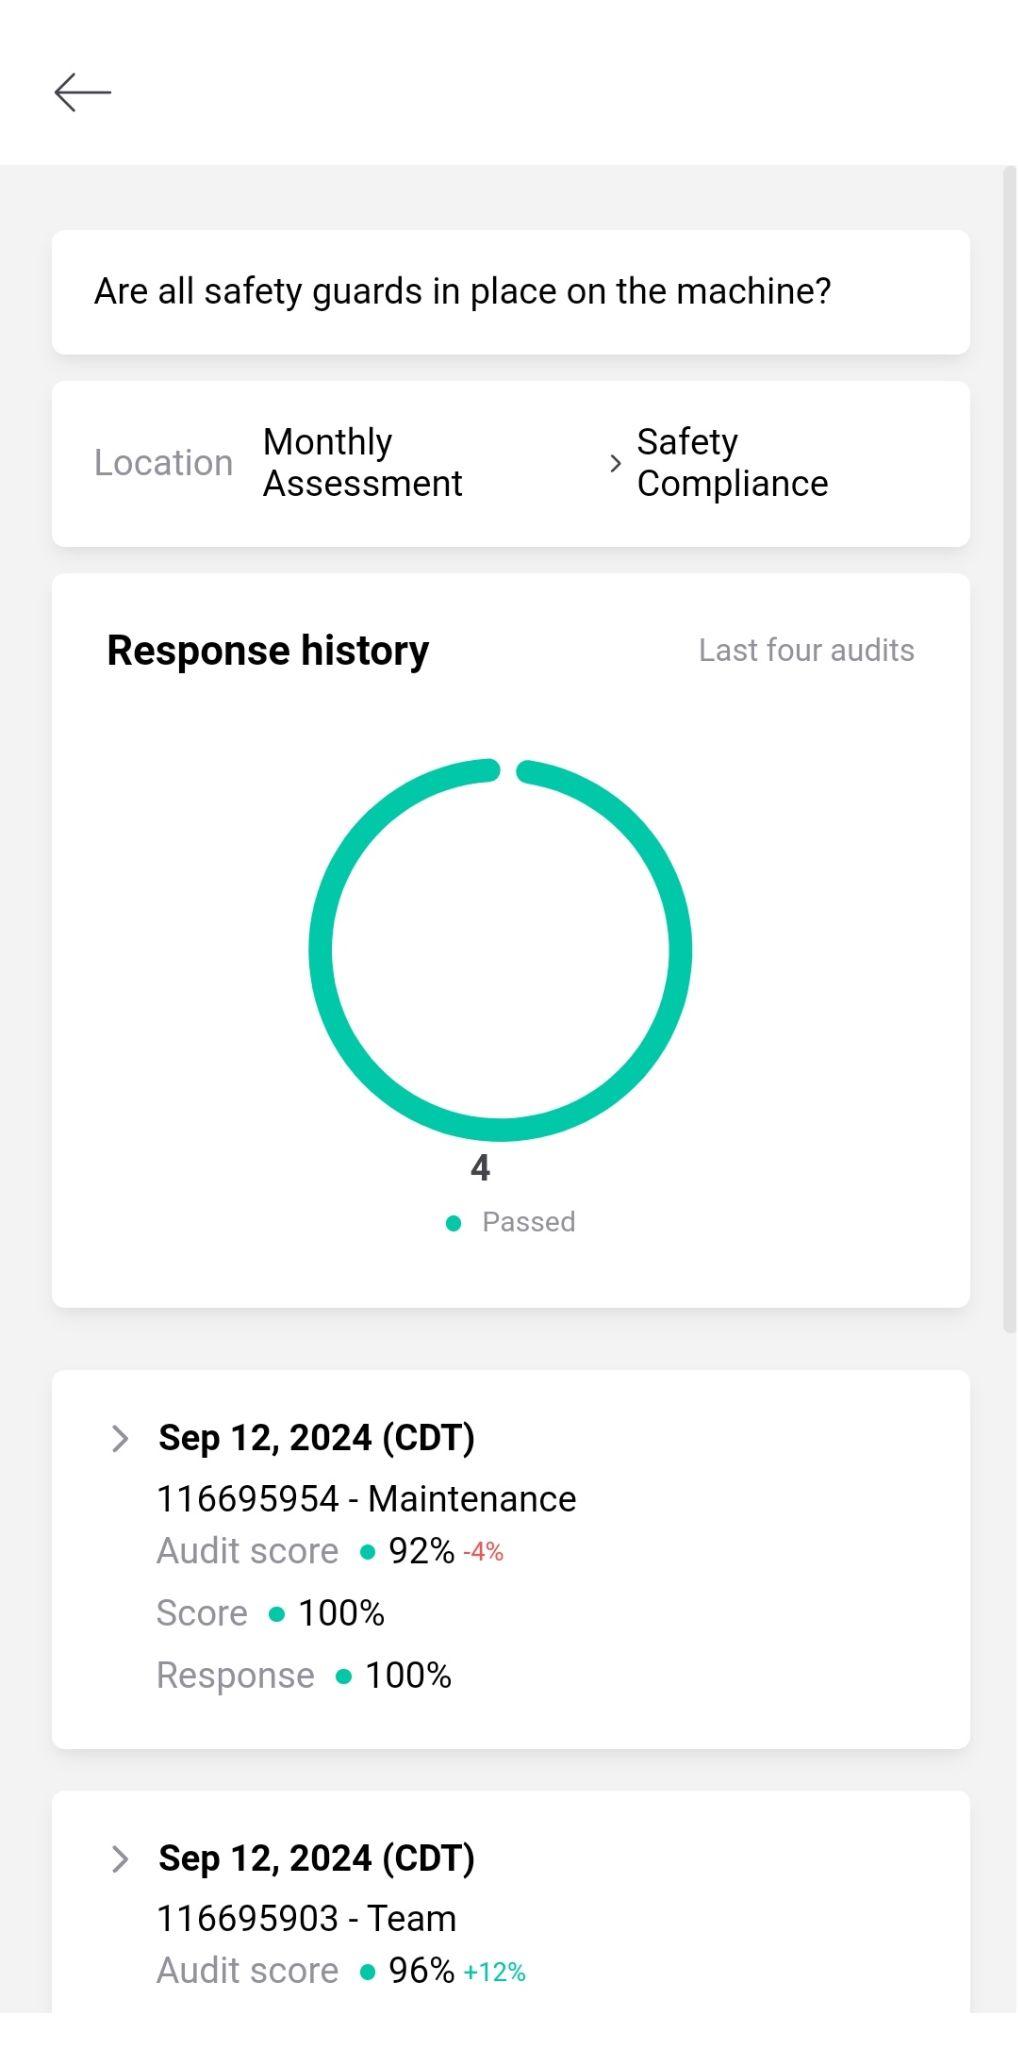Expand the 116695903 Team audit chevron
1018x2048 pixels.
pyautogui.click(x=120, y=1859)
